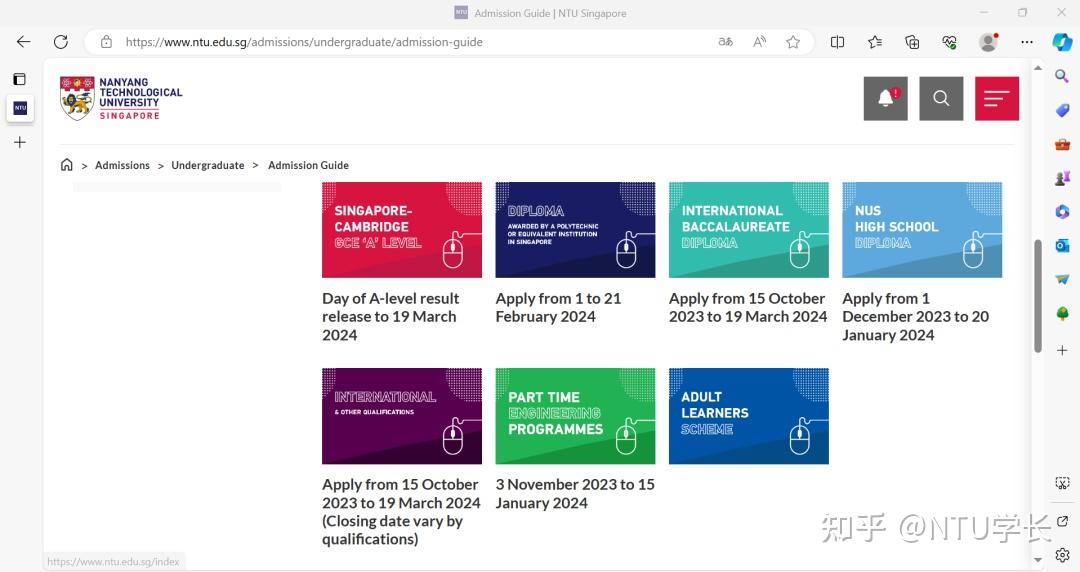The width and height of the screenshot is (1080, 572).
Task: Refresh the page
Action: pyautogui.click(x=61, y=42)
